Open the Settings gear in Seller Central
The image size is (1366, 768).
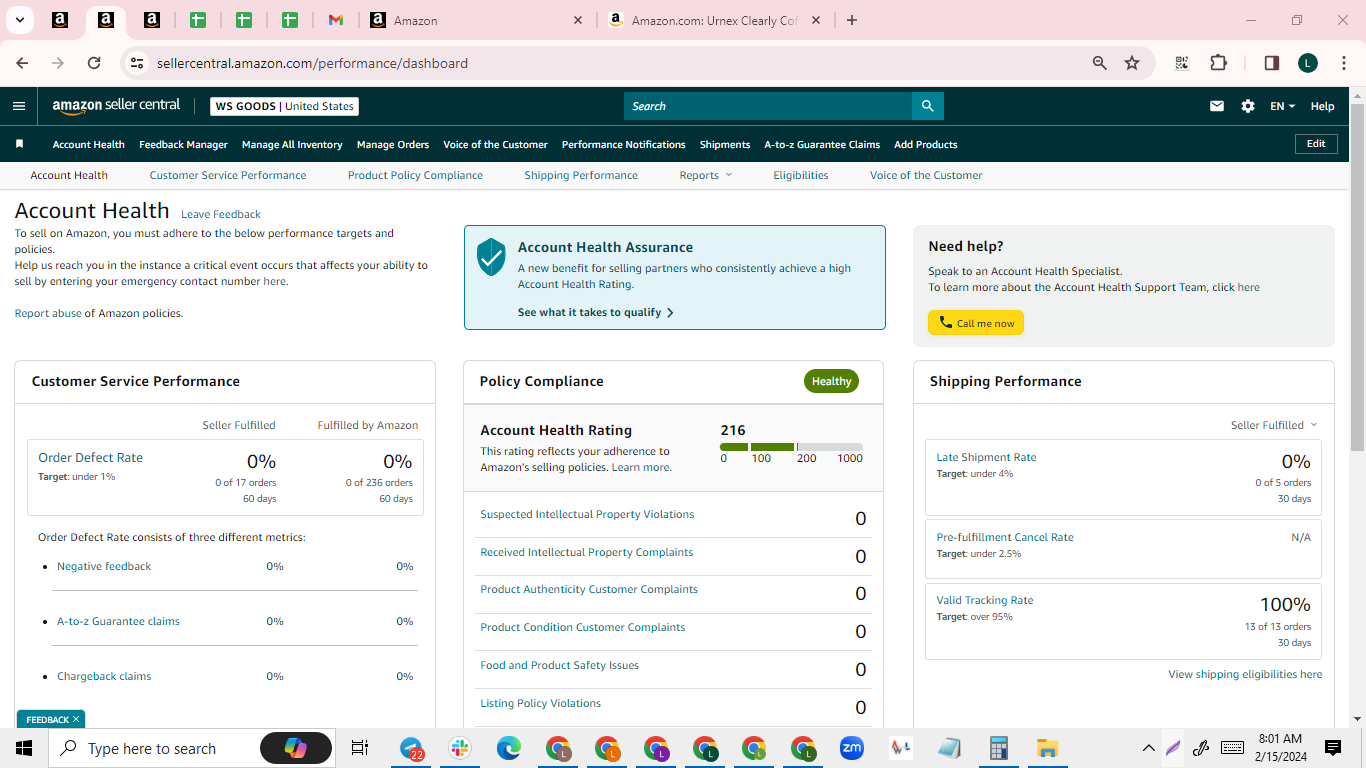point(1248,106)
